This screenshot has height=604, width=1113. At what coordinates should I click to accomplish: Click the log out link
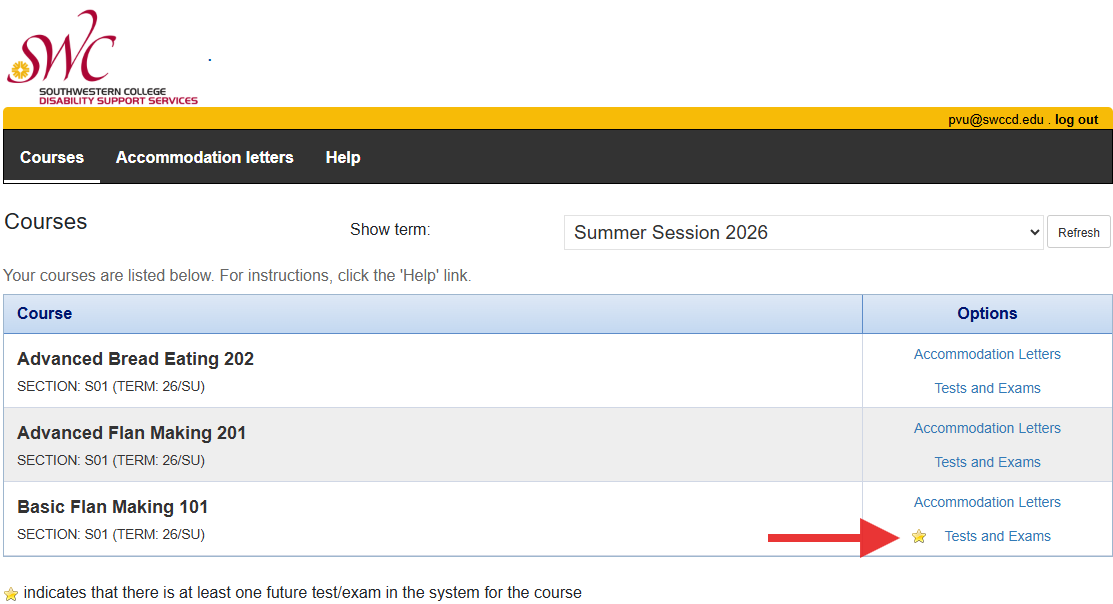[1076, 120]
